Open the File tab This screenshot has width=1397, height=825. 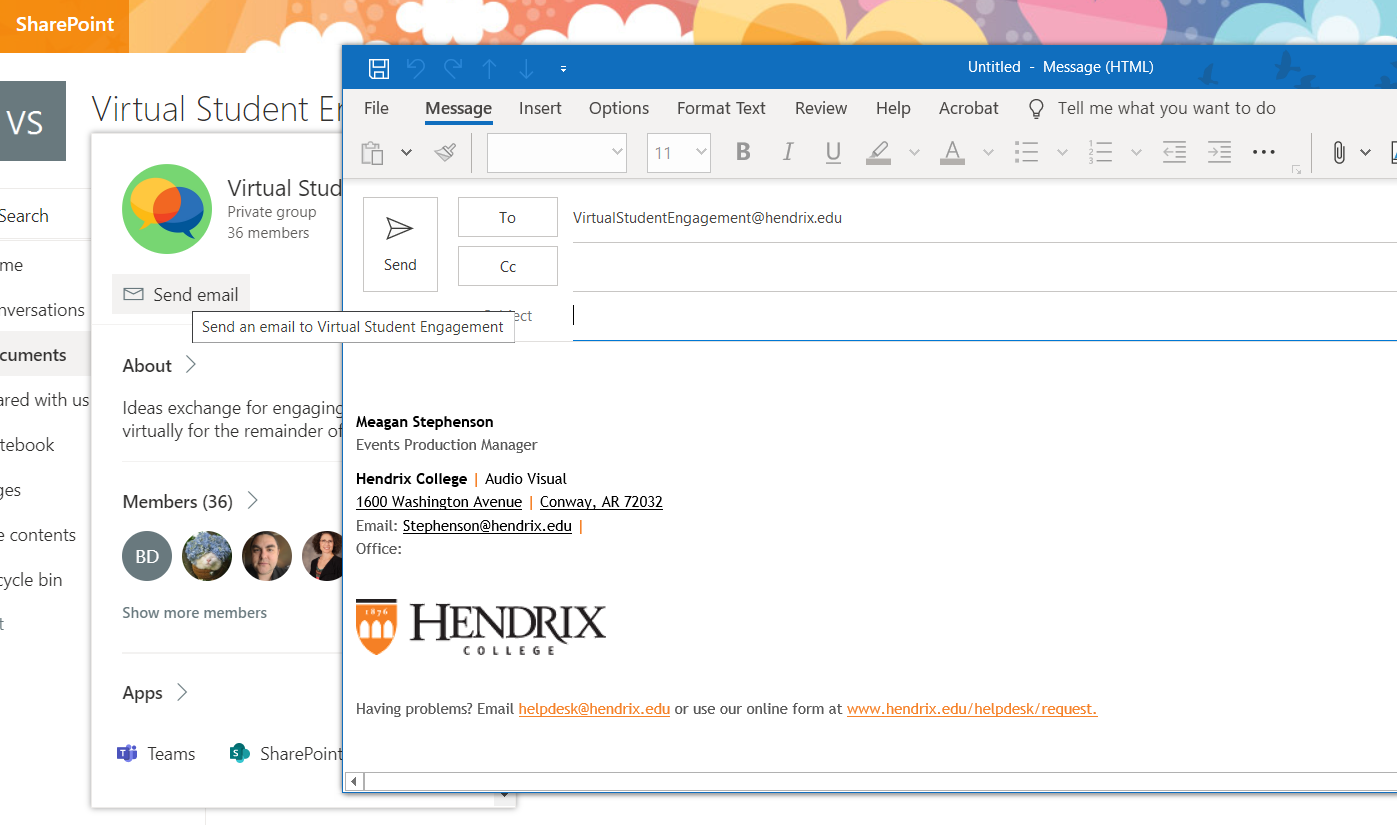(377, 108)
